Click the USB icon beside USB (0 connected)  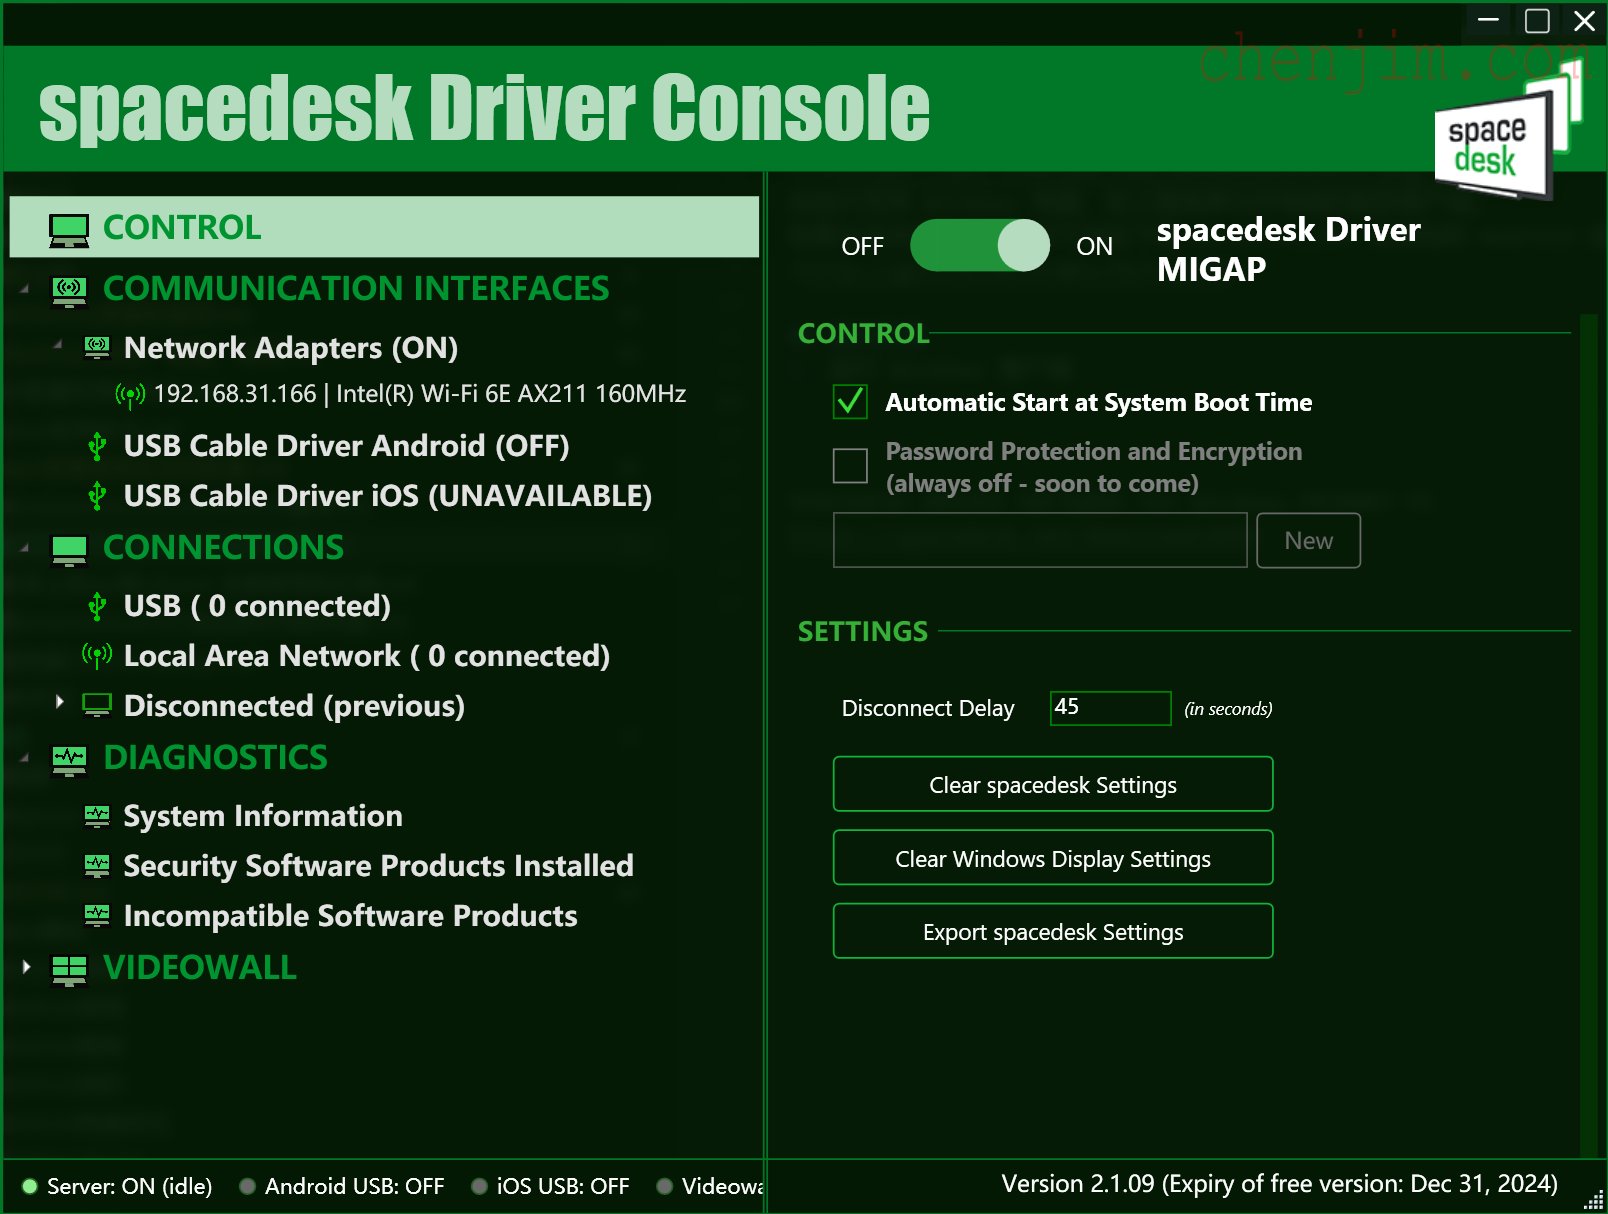97,606
